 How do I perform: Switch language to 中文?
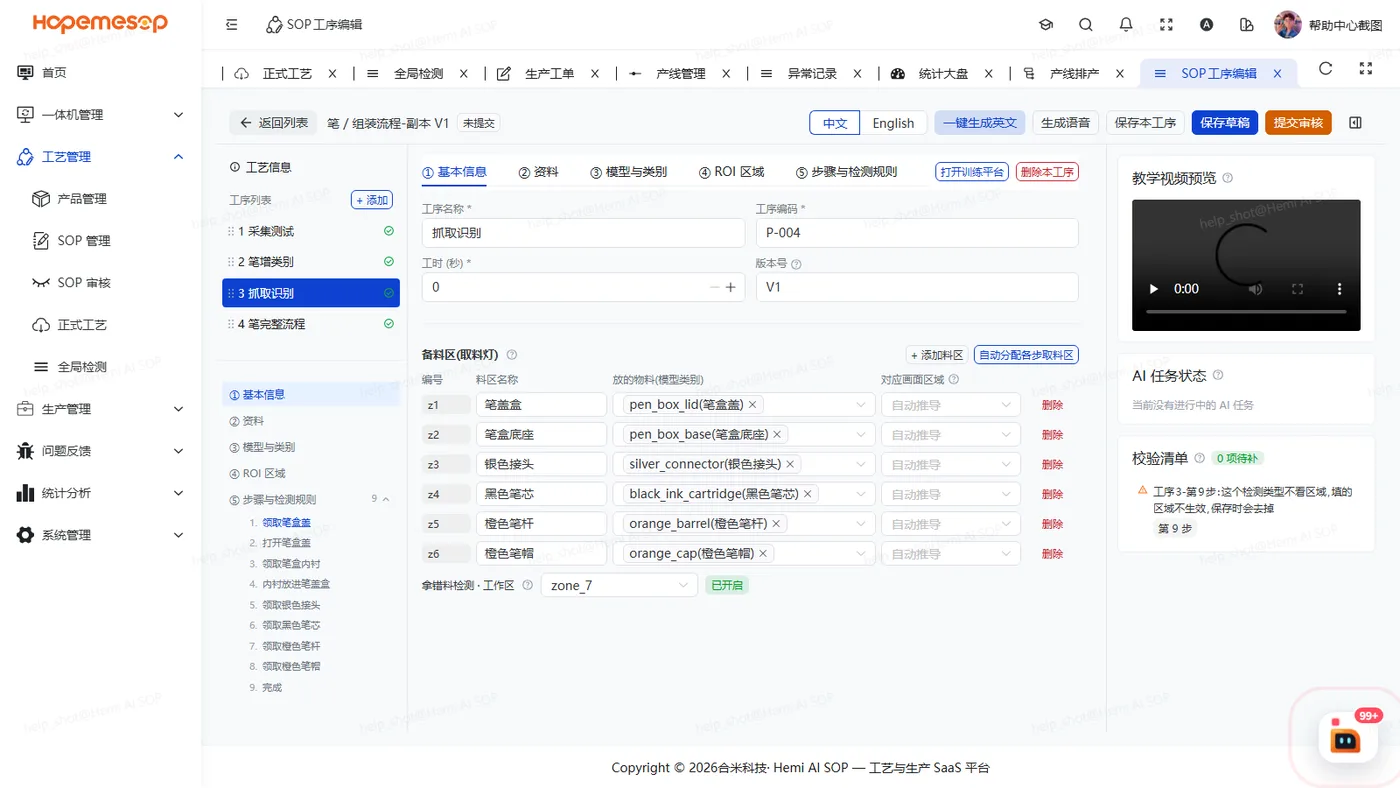835,123
